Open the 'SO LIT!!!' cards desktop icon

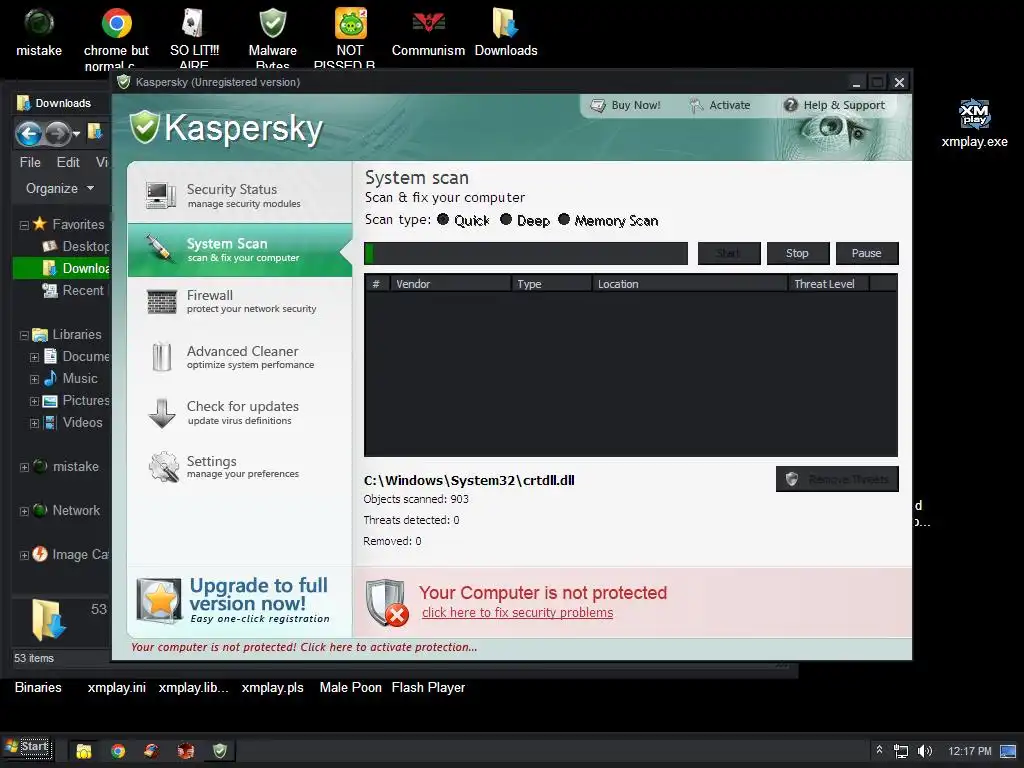pyautogui.click(x=194, y=24)
